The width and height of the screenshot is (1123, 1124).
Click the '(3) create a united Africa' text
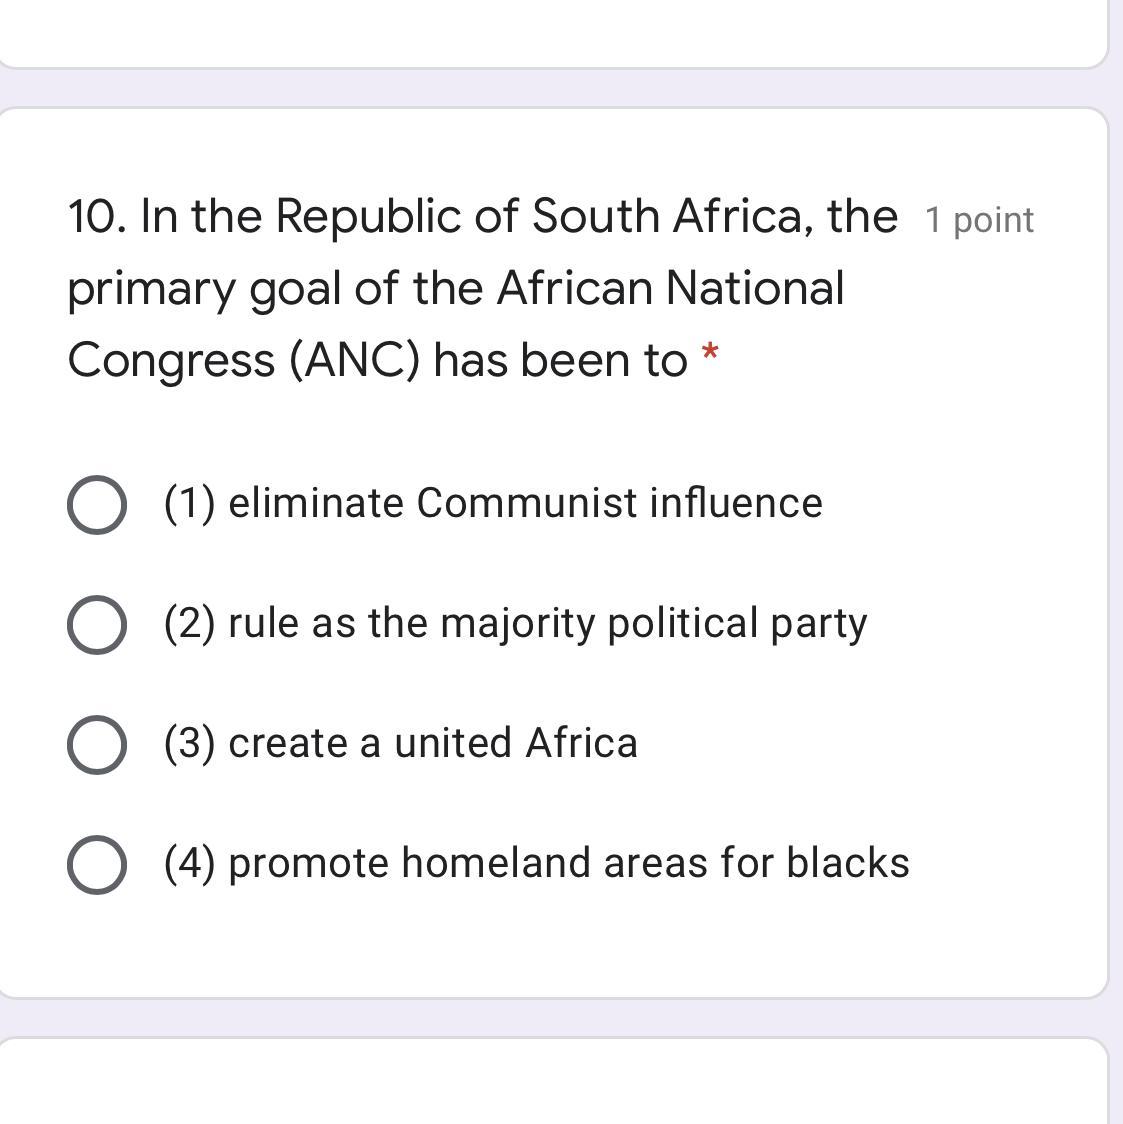tap(400, 743)
